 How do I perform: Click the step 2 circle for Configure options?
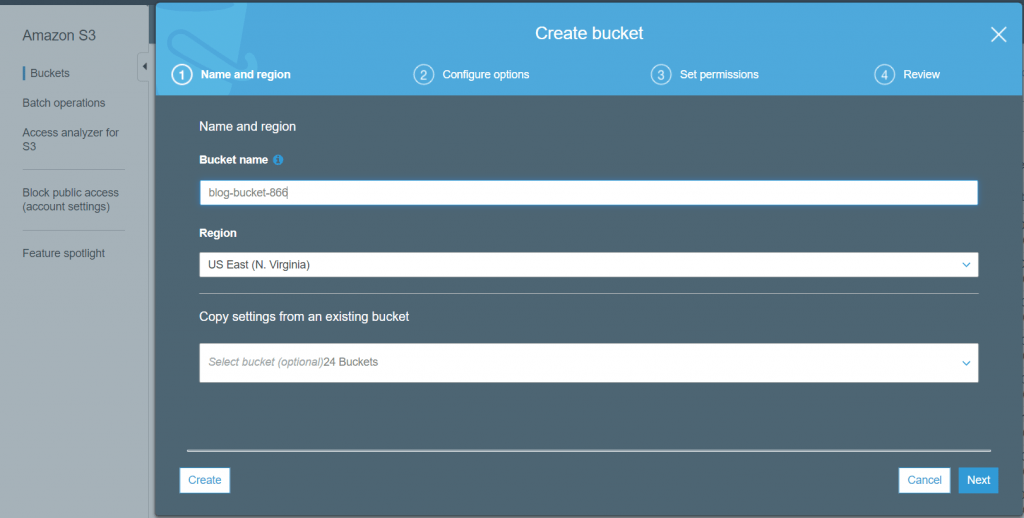424,75
